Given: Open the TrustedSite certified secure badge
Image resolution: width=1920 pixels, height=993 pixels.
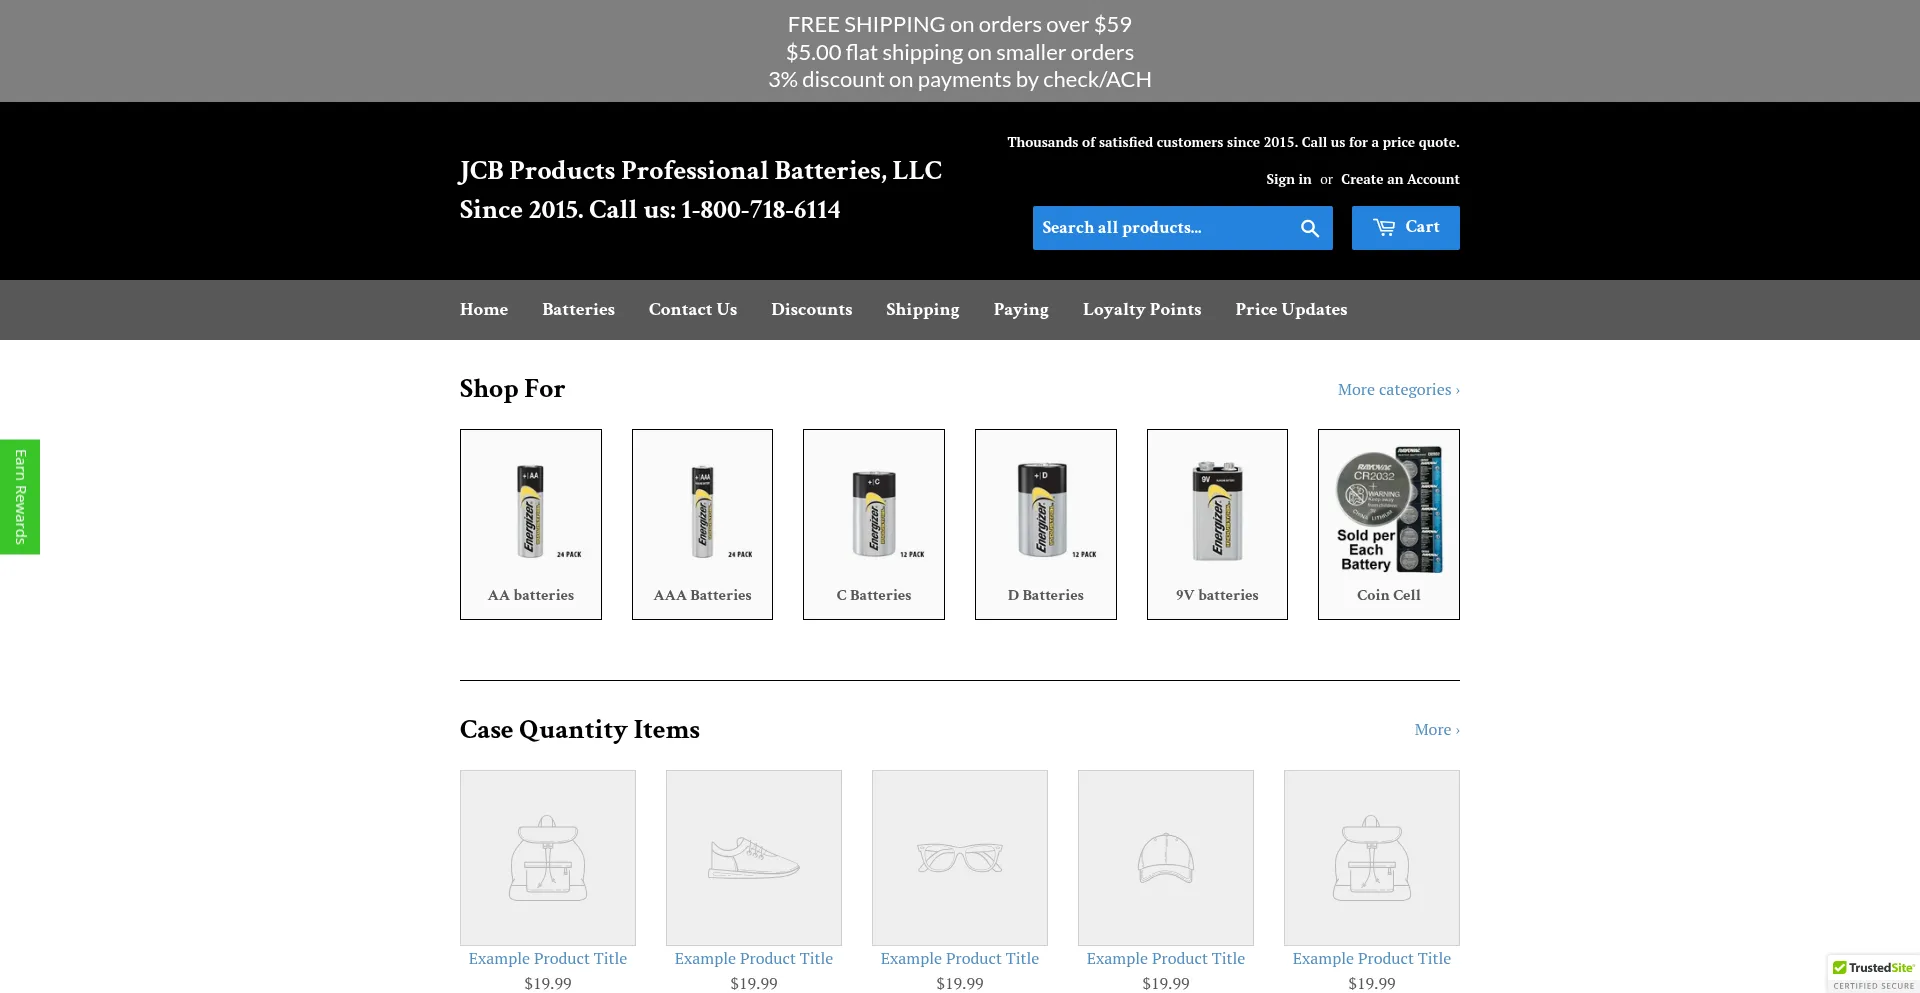Looking at the screenshot, I should [x=1873, y=974].
